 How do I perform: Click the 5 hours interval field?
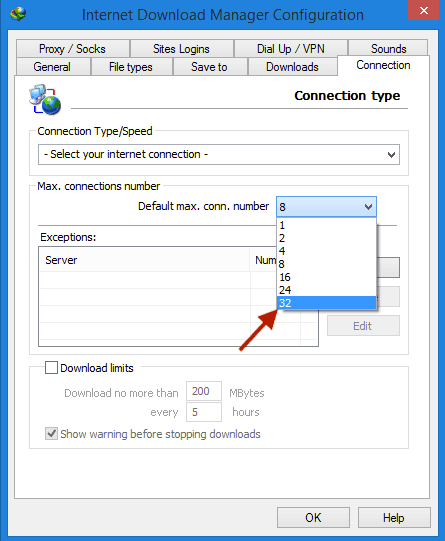click(204, 412)
